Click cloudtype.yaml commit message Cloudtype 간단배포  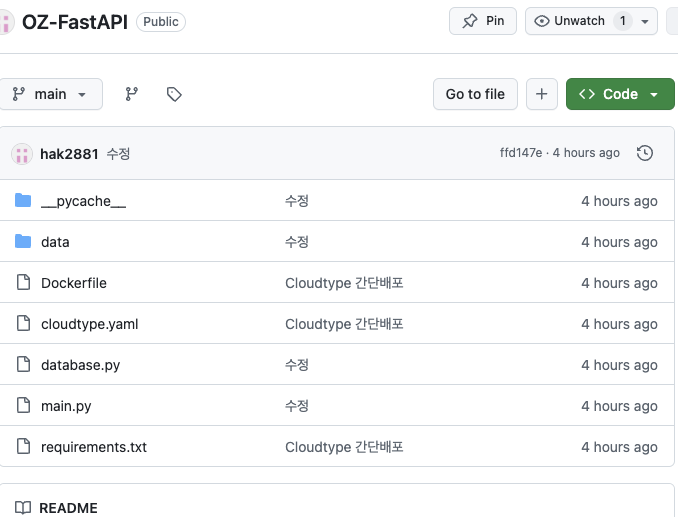point(344,324)
